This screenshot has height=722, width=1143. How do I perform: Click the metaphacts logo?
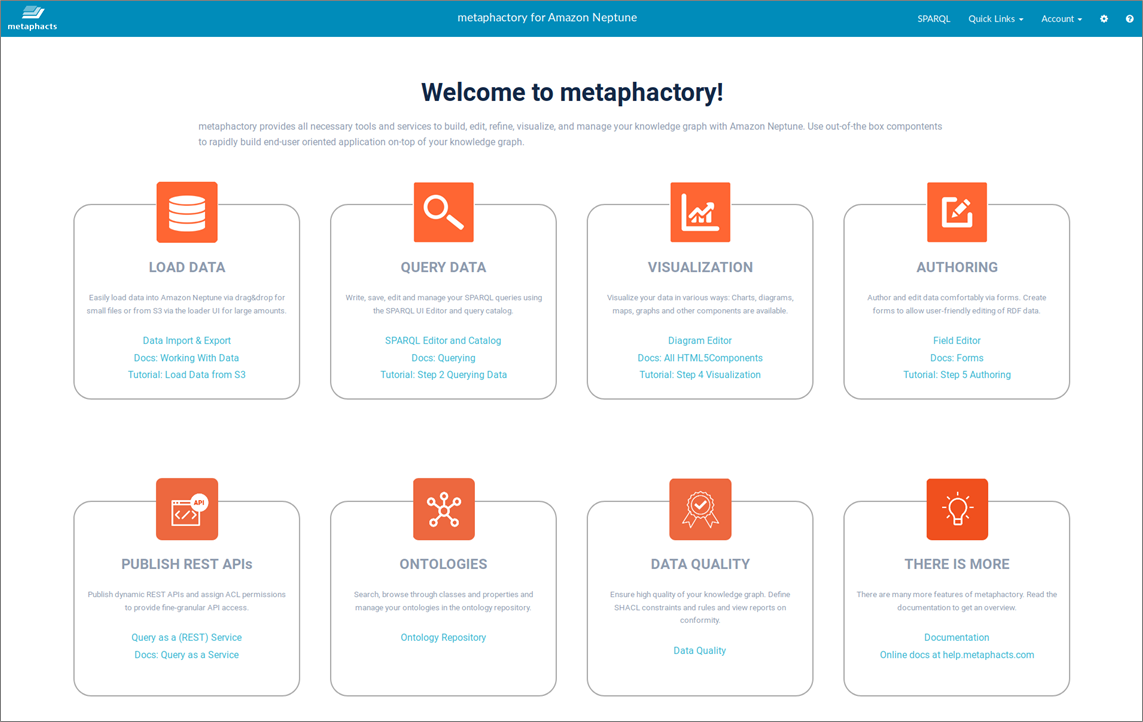click(x=32, y=18)
